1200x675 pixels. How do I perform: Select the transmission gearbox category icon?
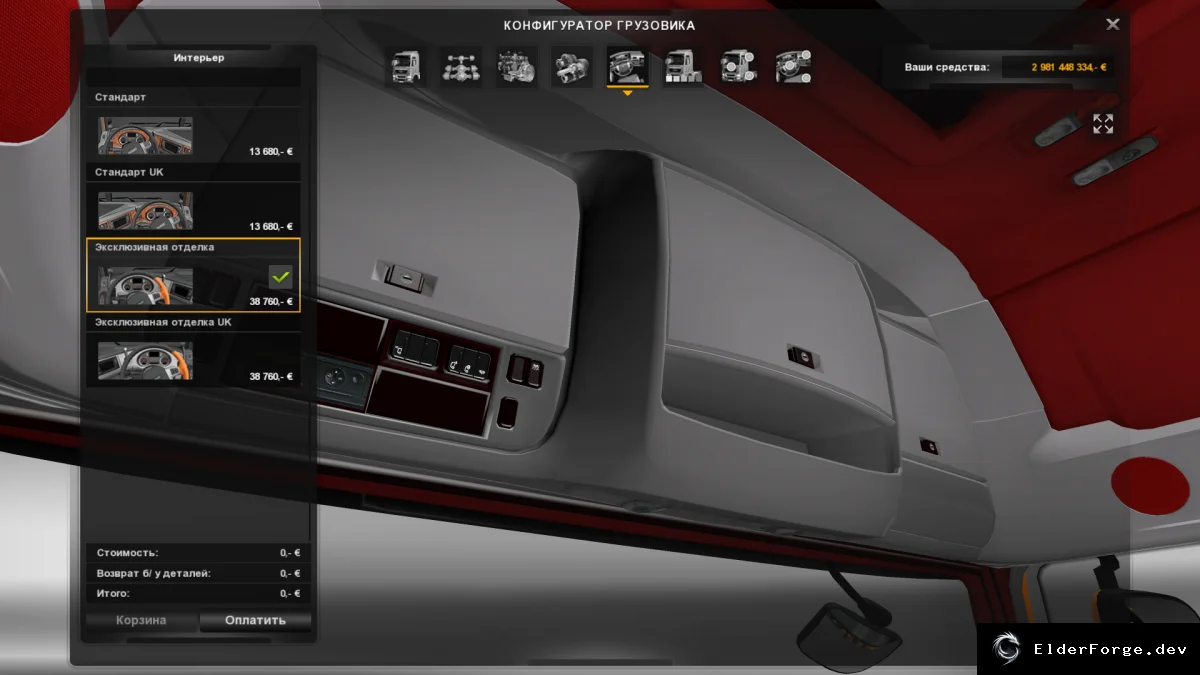point(572,67)
